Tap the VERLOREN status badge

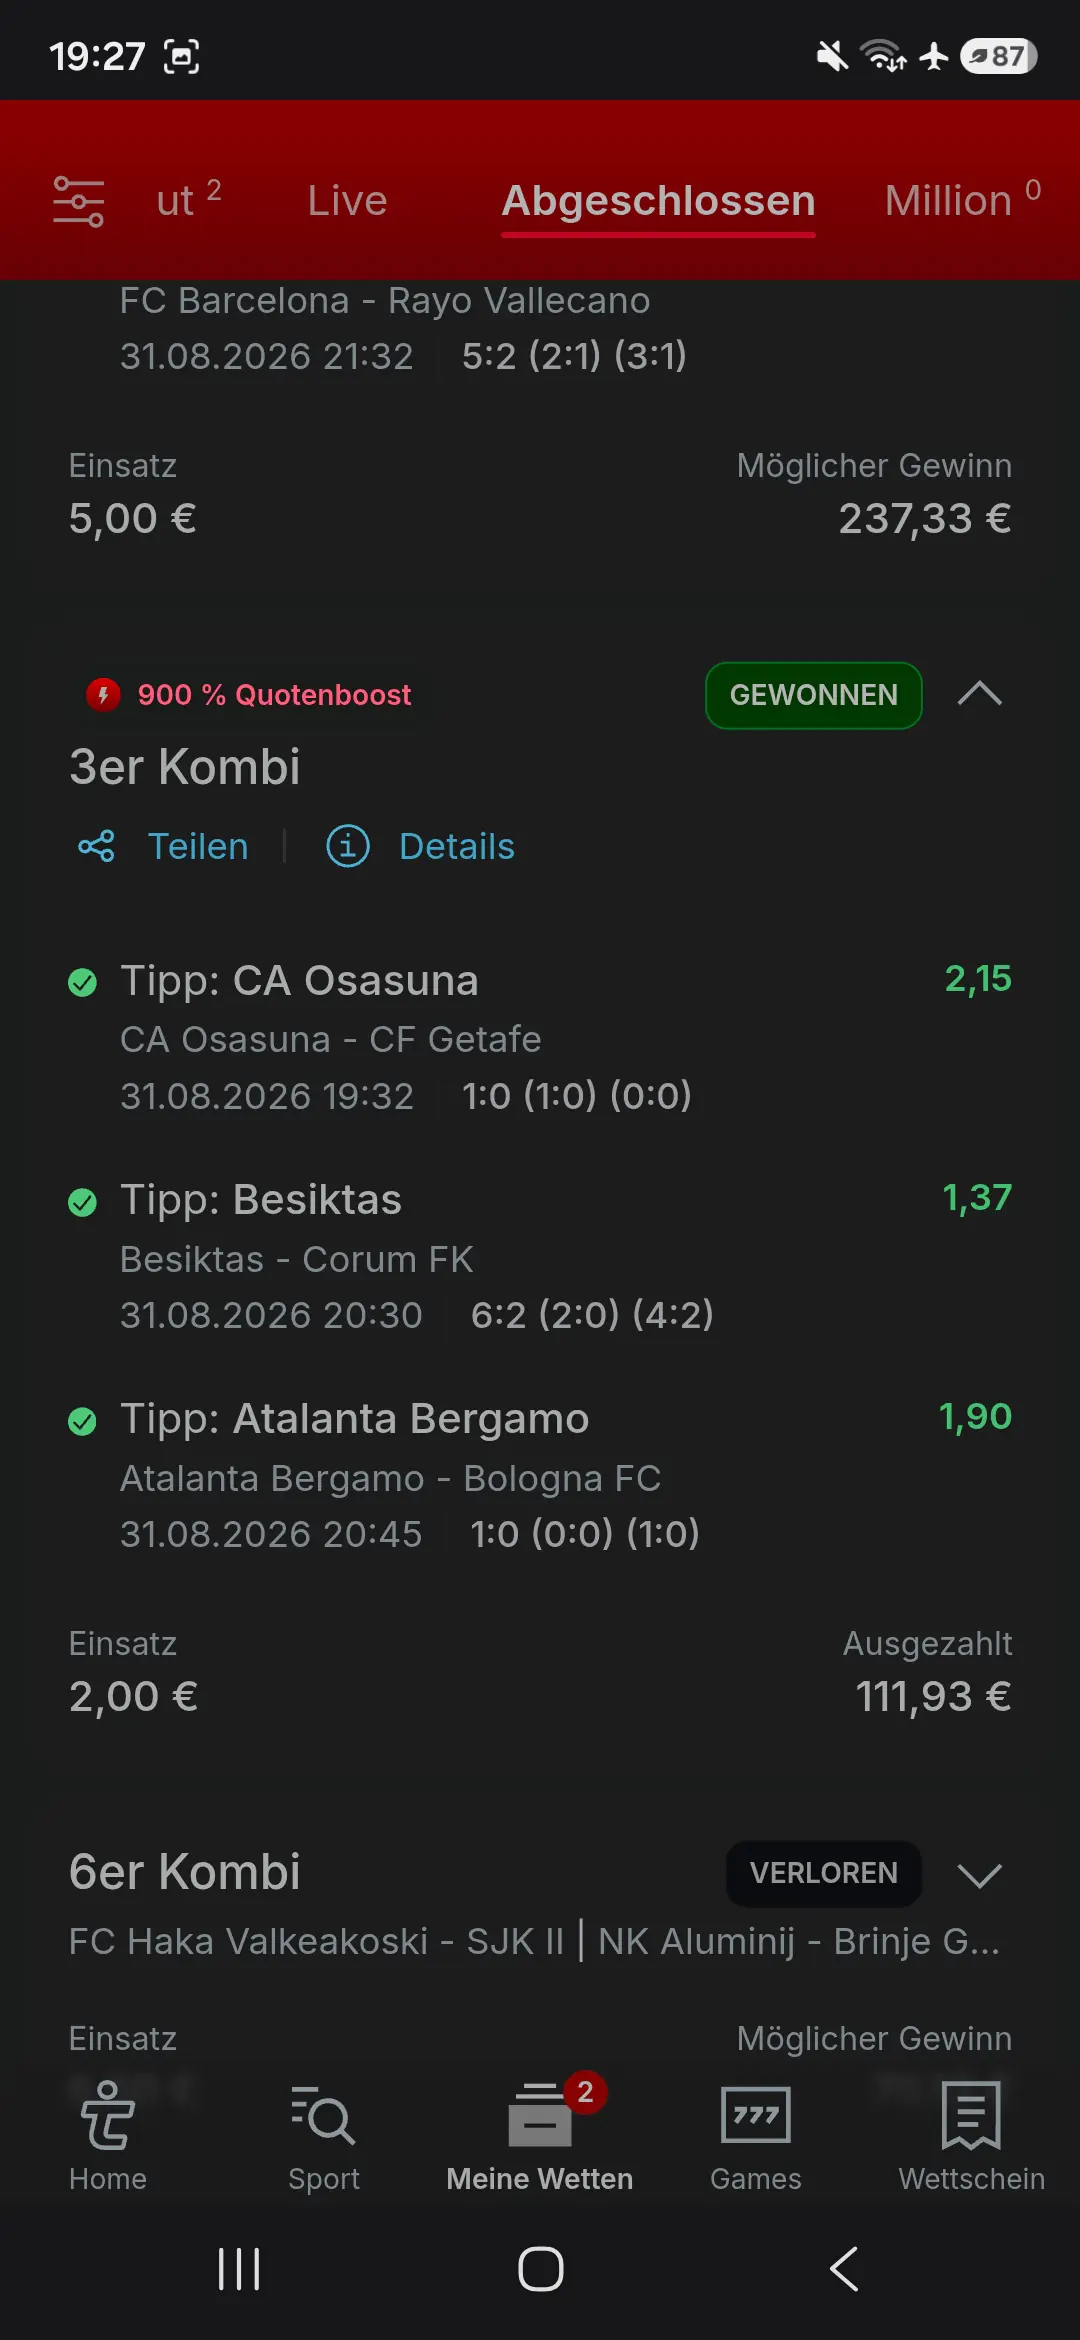pos(824,1873)
